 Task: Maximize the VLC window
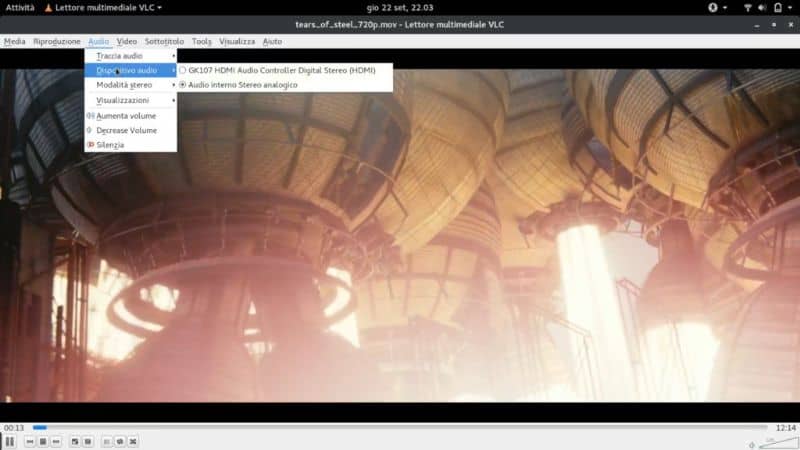(x=774, y=24)
